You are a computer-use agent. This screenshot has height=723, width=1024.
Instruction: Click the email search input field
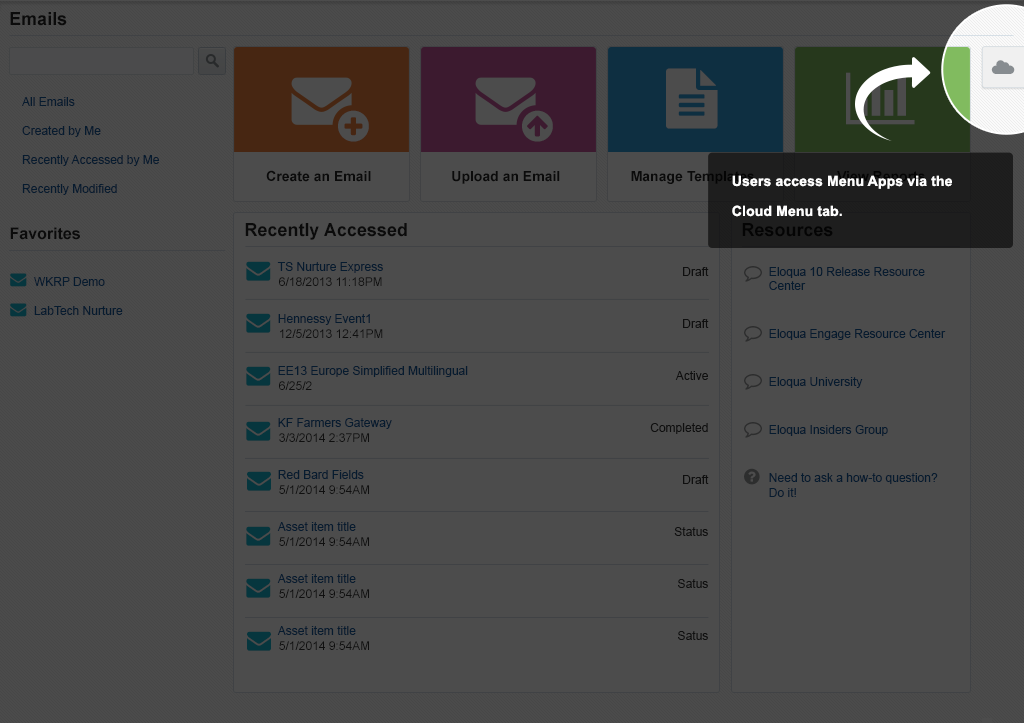101,61
